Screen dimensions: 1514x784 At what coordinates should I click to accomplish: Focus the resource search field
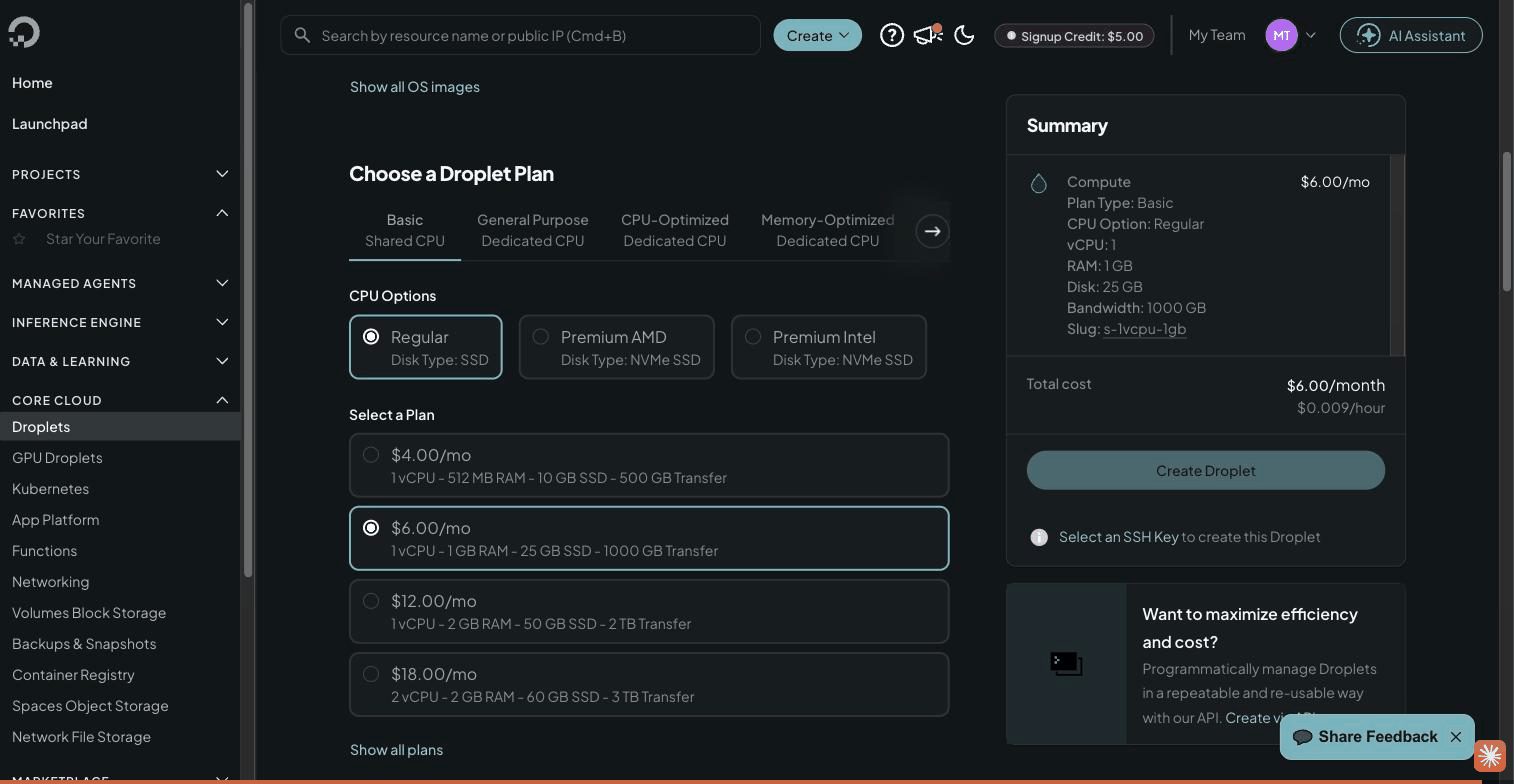[520, 35]
